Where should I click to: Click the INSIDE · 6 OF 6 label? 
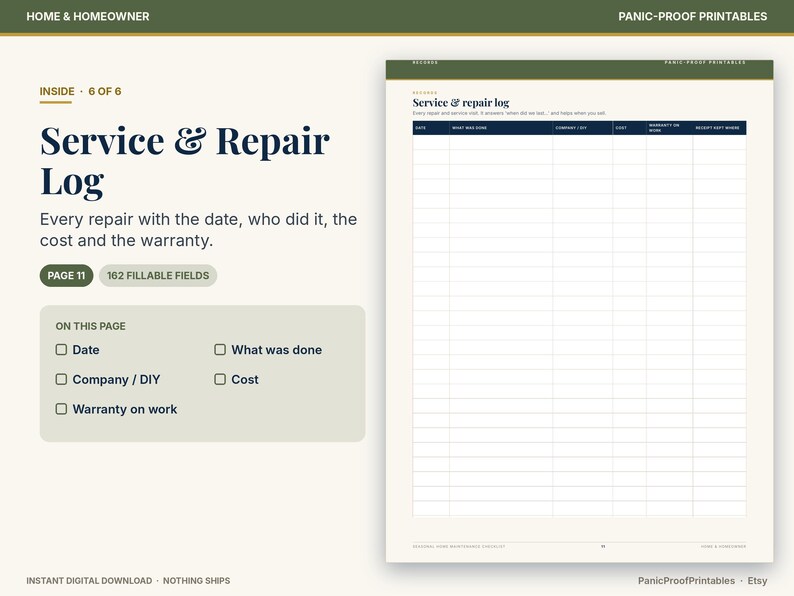[81, 92]
